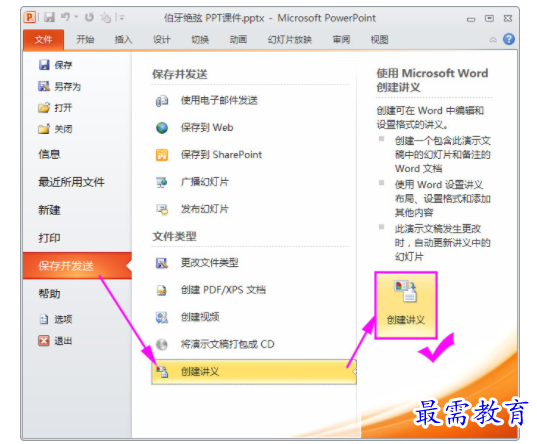Choose 创建 PDF/XPS 文档 label
The width and height of the screenshot is (537, 444).
click(223, 290)
